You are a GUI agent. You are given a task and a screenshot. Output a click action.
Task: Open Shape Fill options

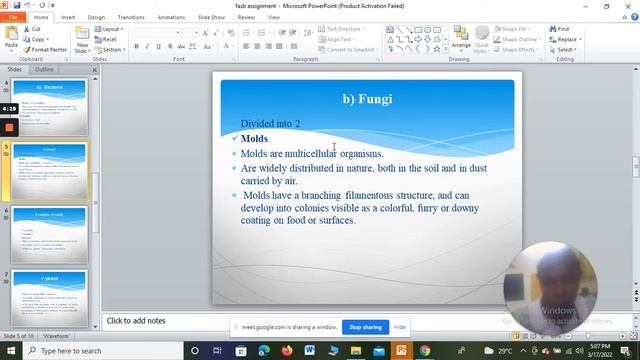coord(512,29)
